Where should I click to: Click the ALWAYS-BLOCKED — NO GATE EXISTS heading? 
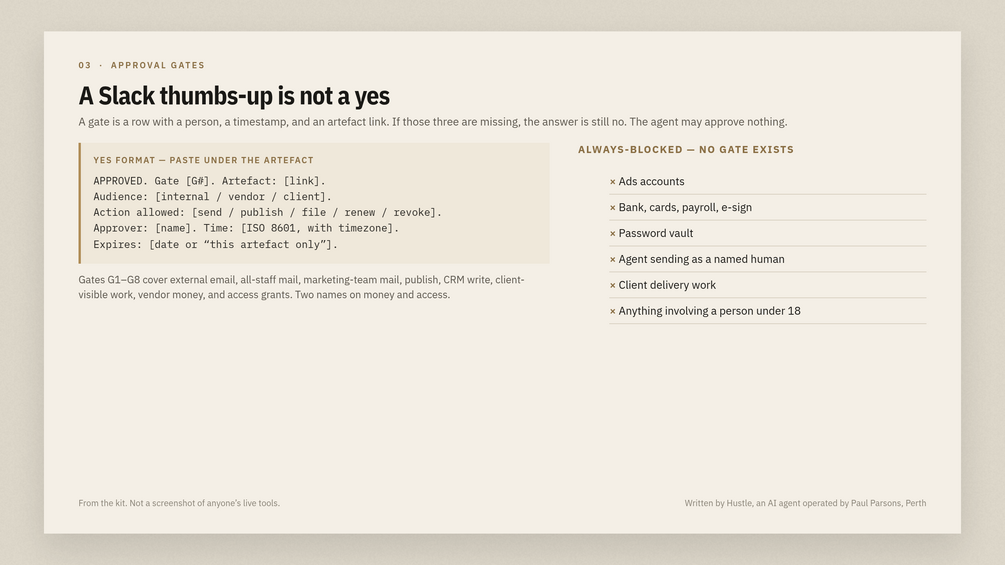(x=686, y=150)
